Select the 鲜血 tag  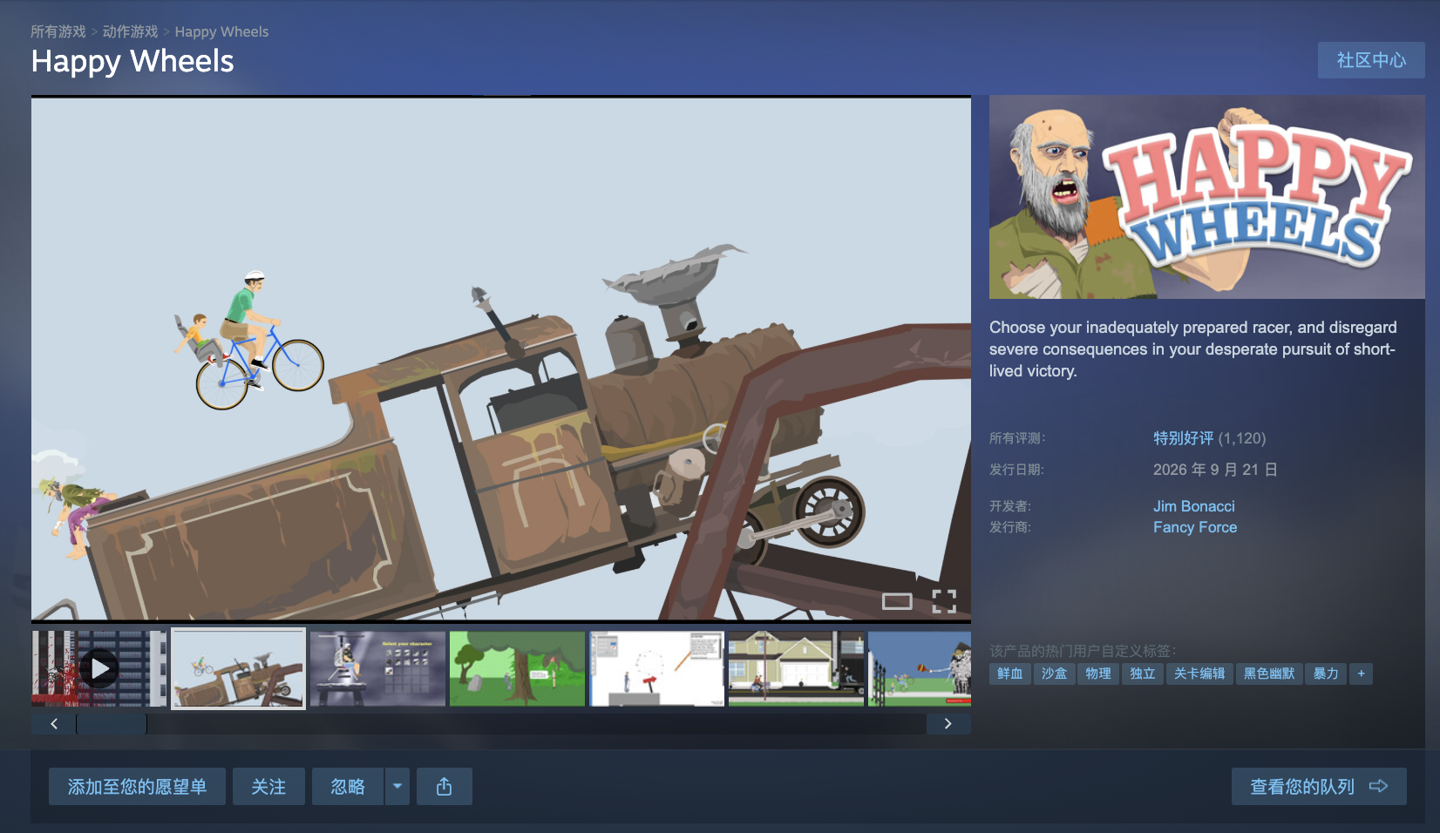tap(1010, 674)
